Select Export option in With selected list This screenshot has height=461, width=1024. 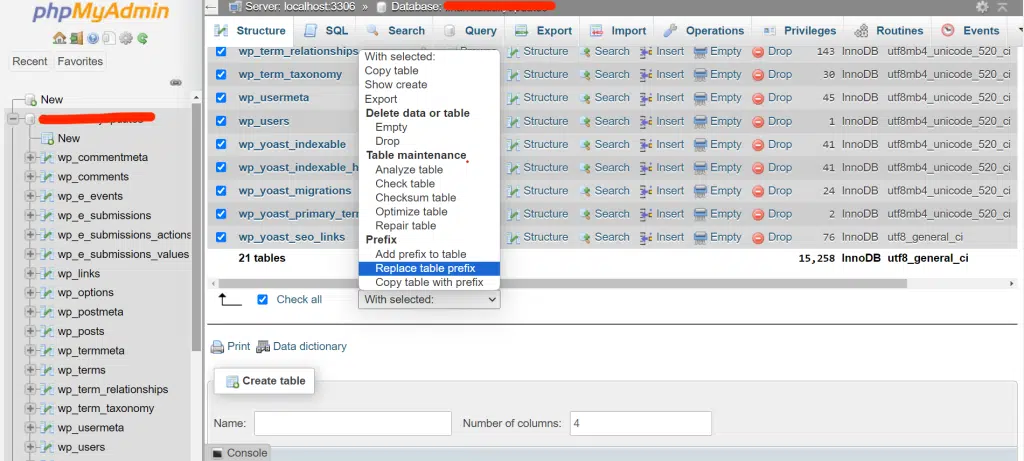(x=429, y=99)
